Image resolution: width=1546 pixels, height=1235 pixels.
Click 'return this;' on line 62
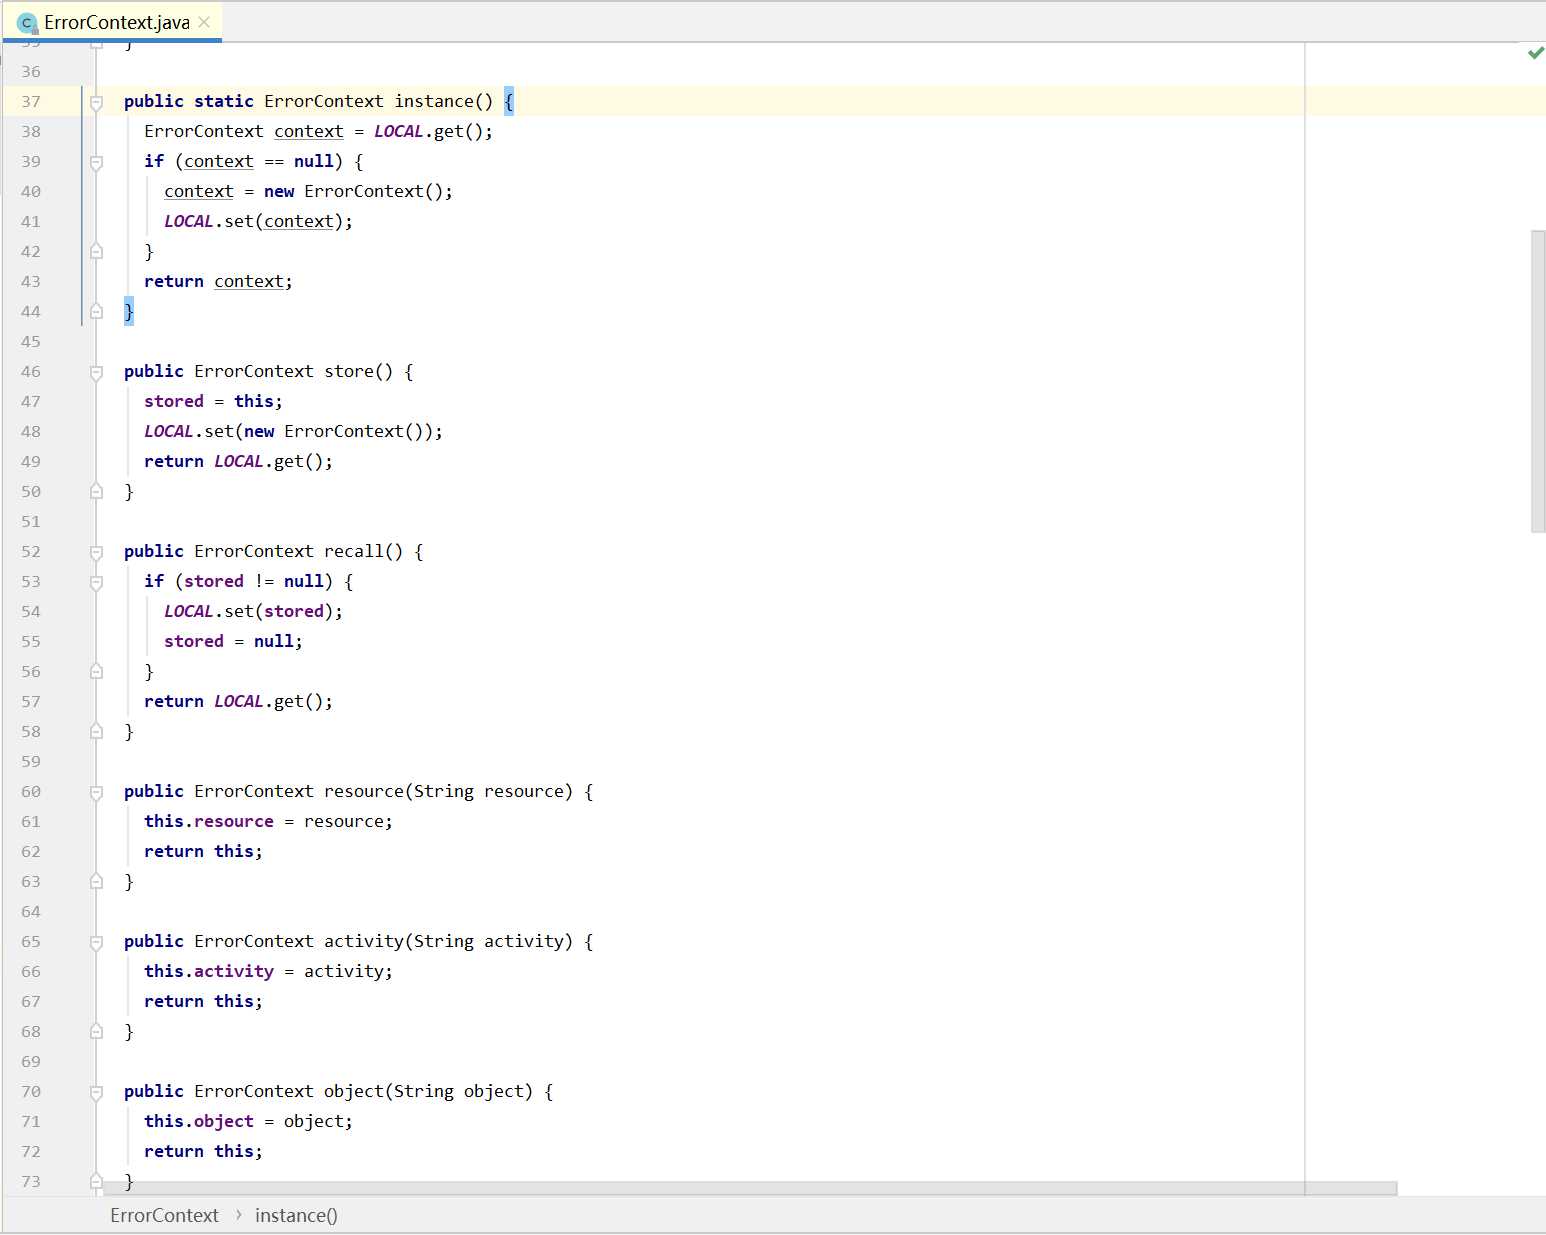204,851
